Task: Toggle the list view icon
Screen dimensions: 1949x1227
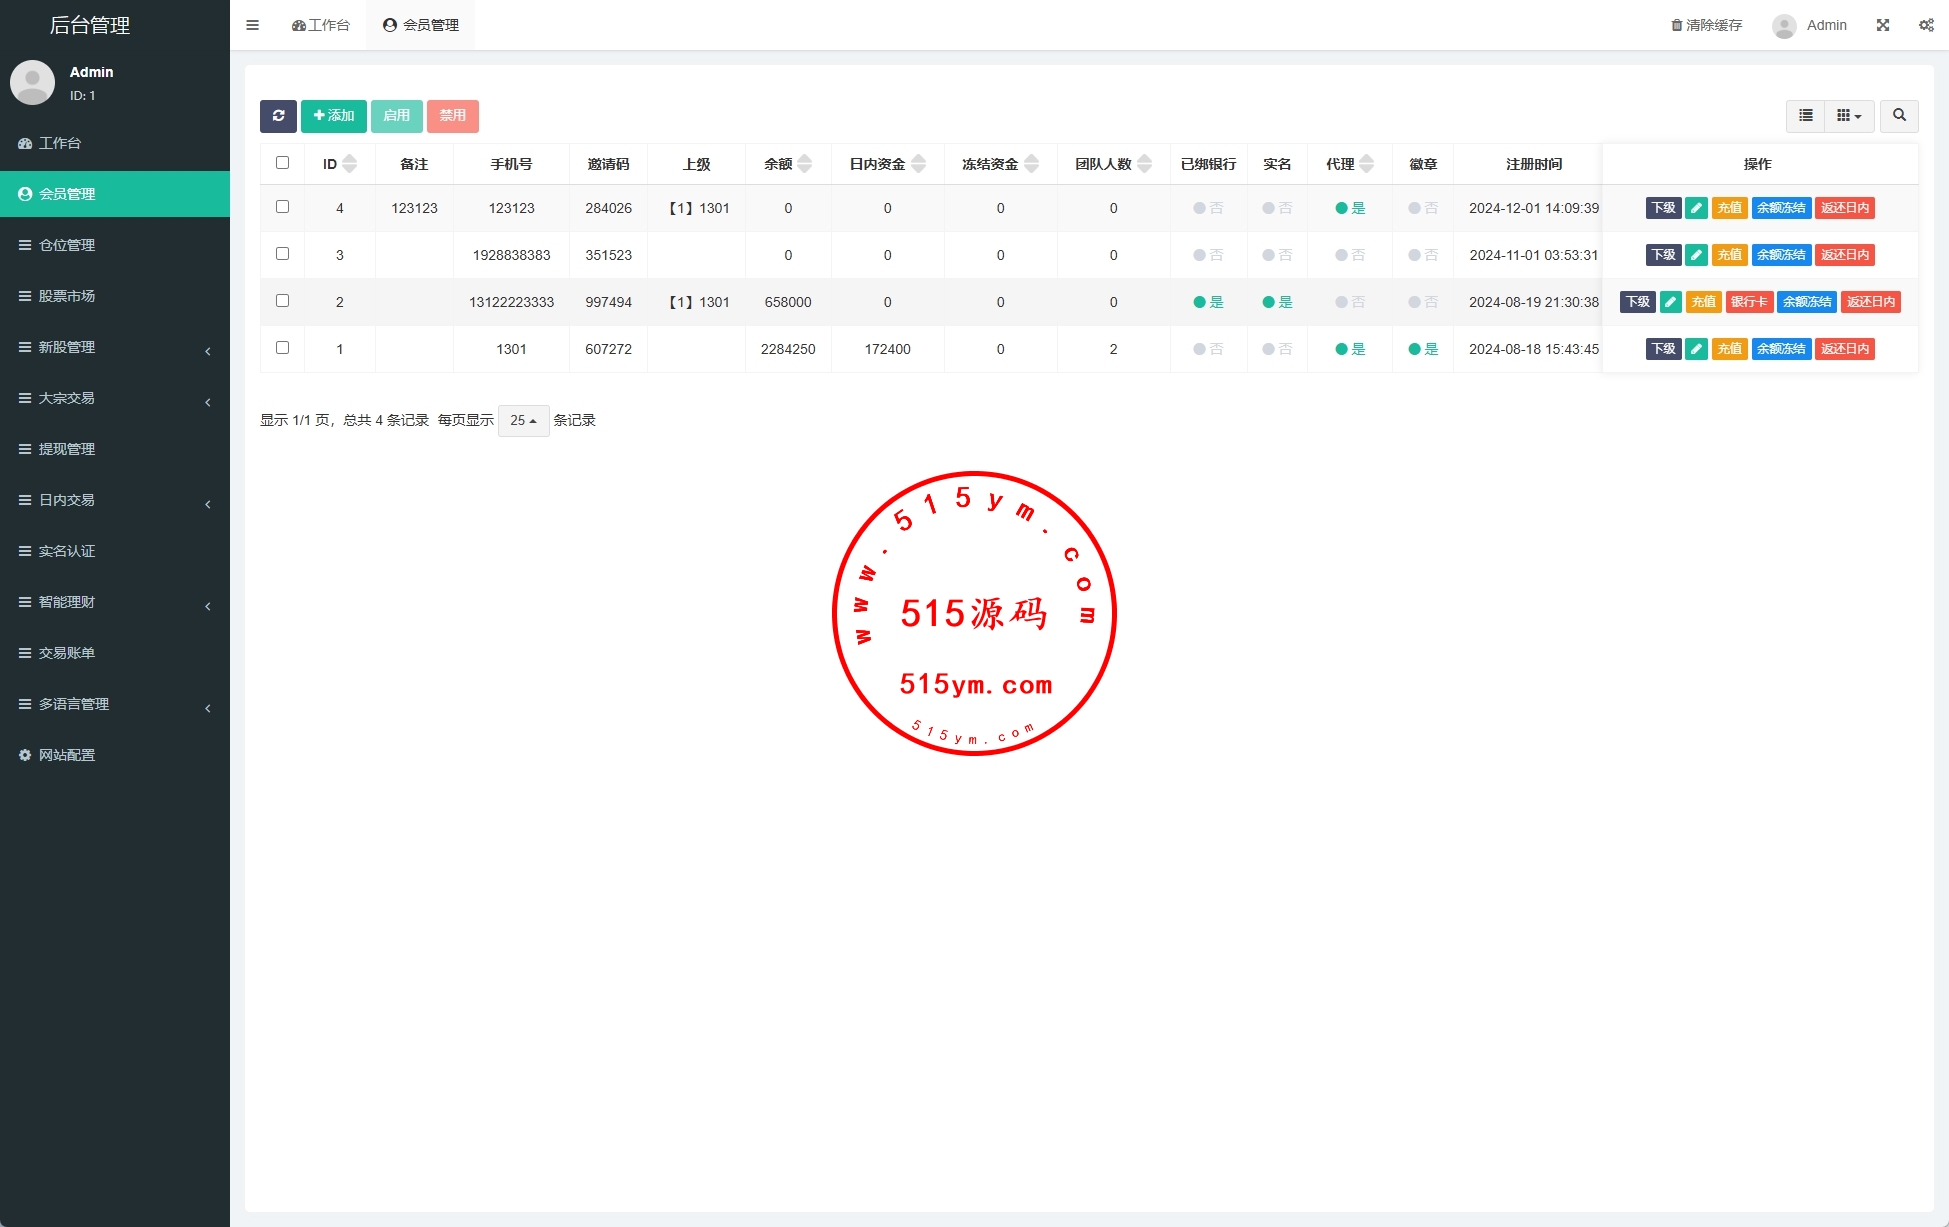Action: (1805, 116)
